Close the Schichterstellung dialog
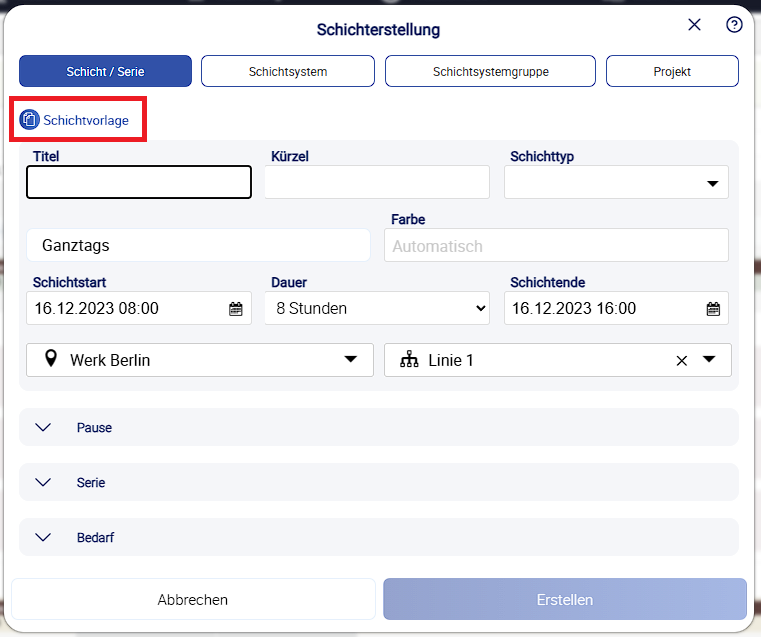This screenshot has width=761, height=637. tap(694, 25)
